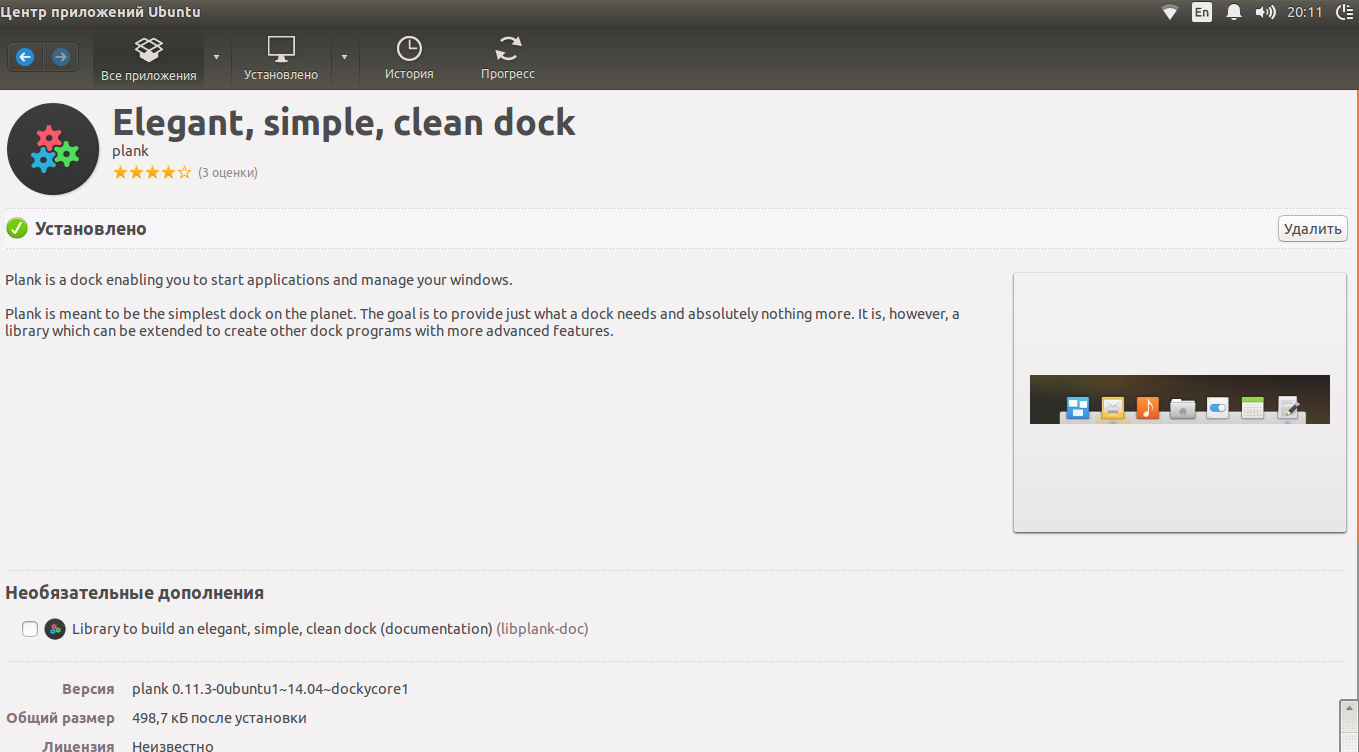Open the All applications box icon

(x=148, y=48)
